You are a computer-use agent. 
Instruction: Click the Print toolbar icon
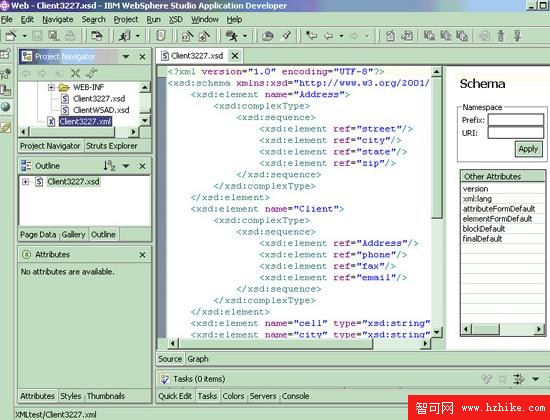70,35
